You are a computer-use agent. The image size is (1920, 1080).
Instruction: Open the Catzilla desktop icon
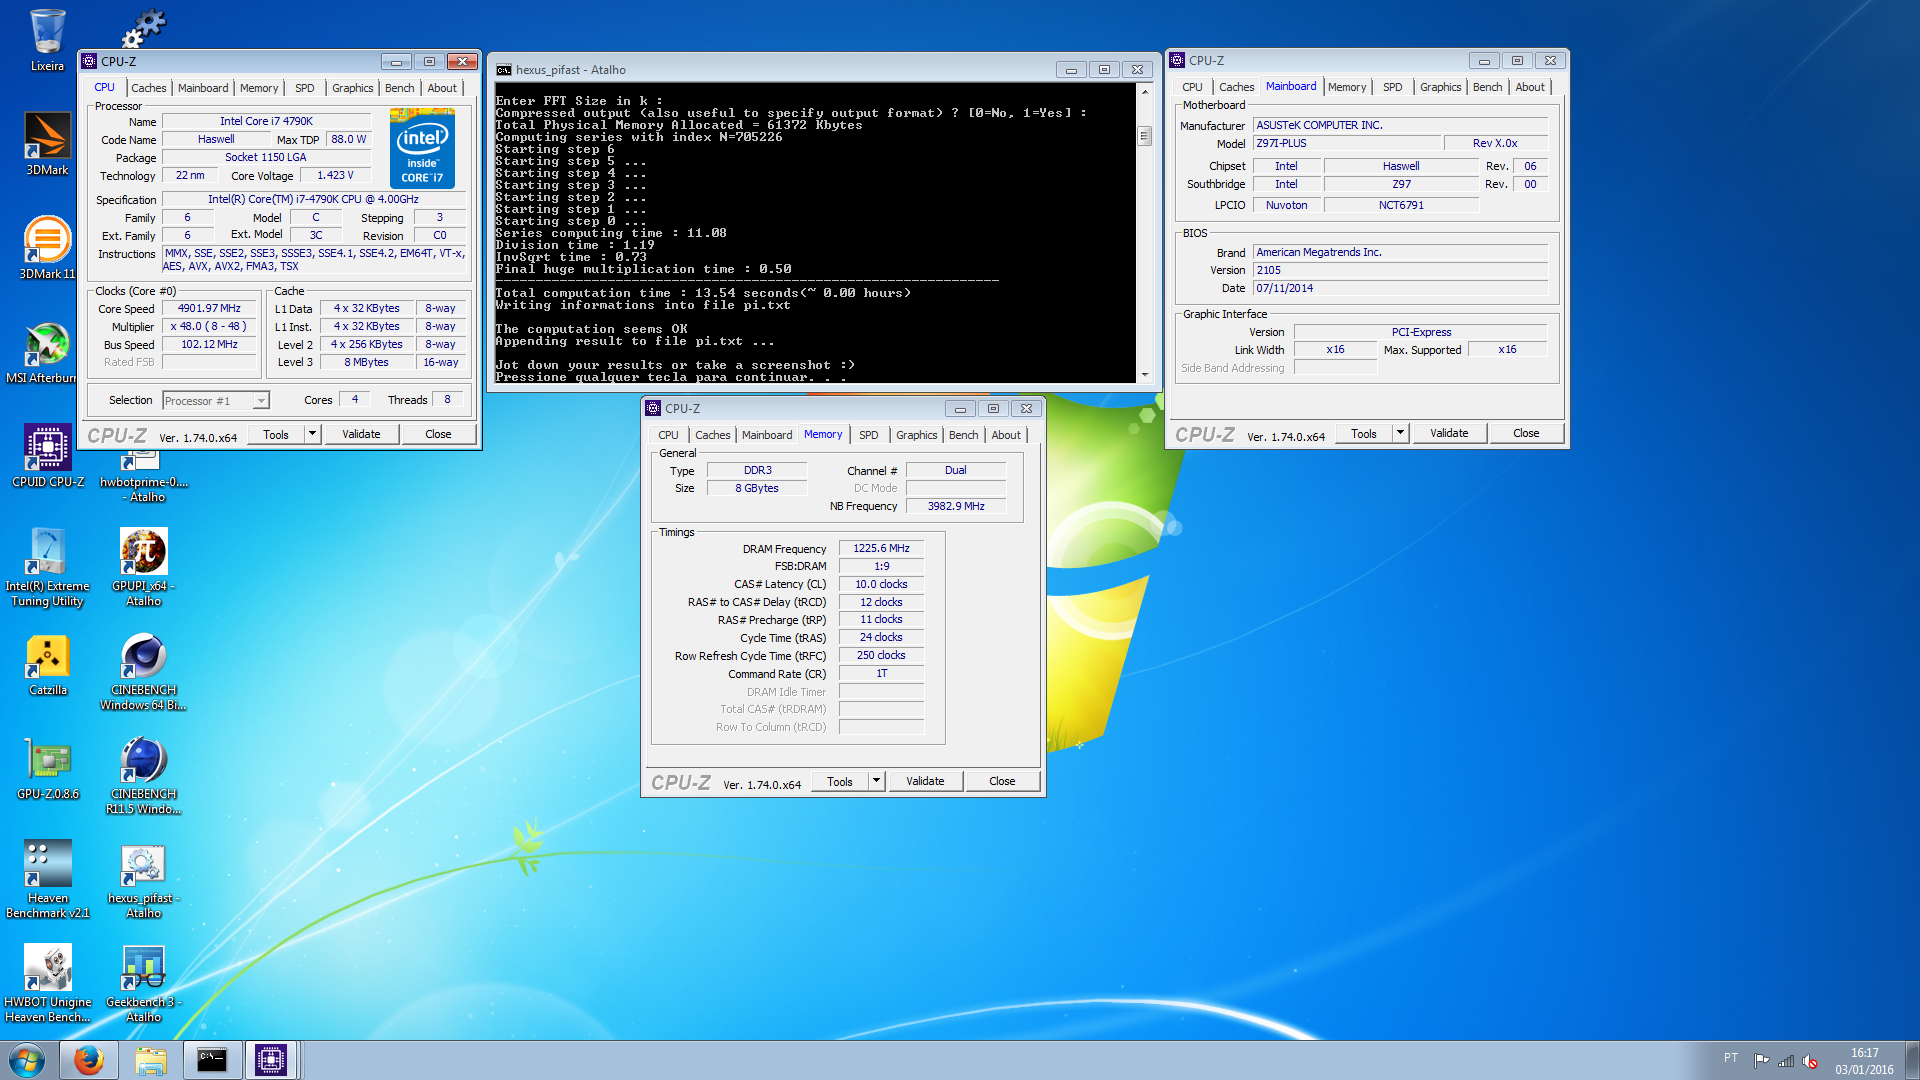[x=47, y=663]
